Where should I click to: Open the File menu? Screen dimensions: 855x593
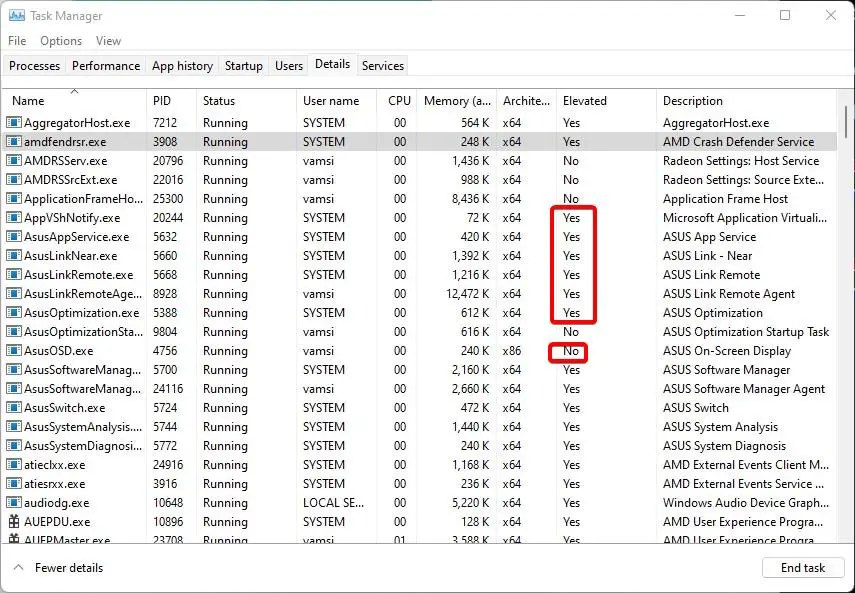tap(17, 41)
